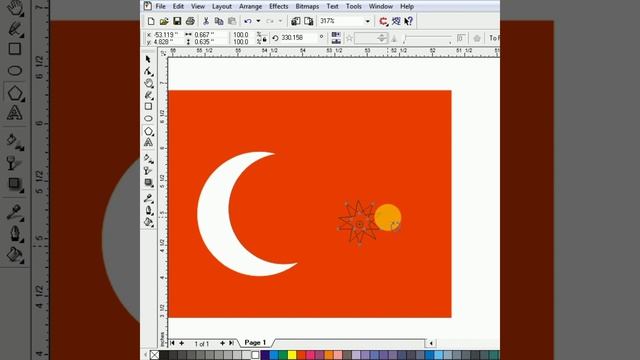Open the File menu
The width and height of the screenshot is (640, 360).
[160, 7]
